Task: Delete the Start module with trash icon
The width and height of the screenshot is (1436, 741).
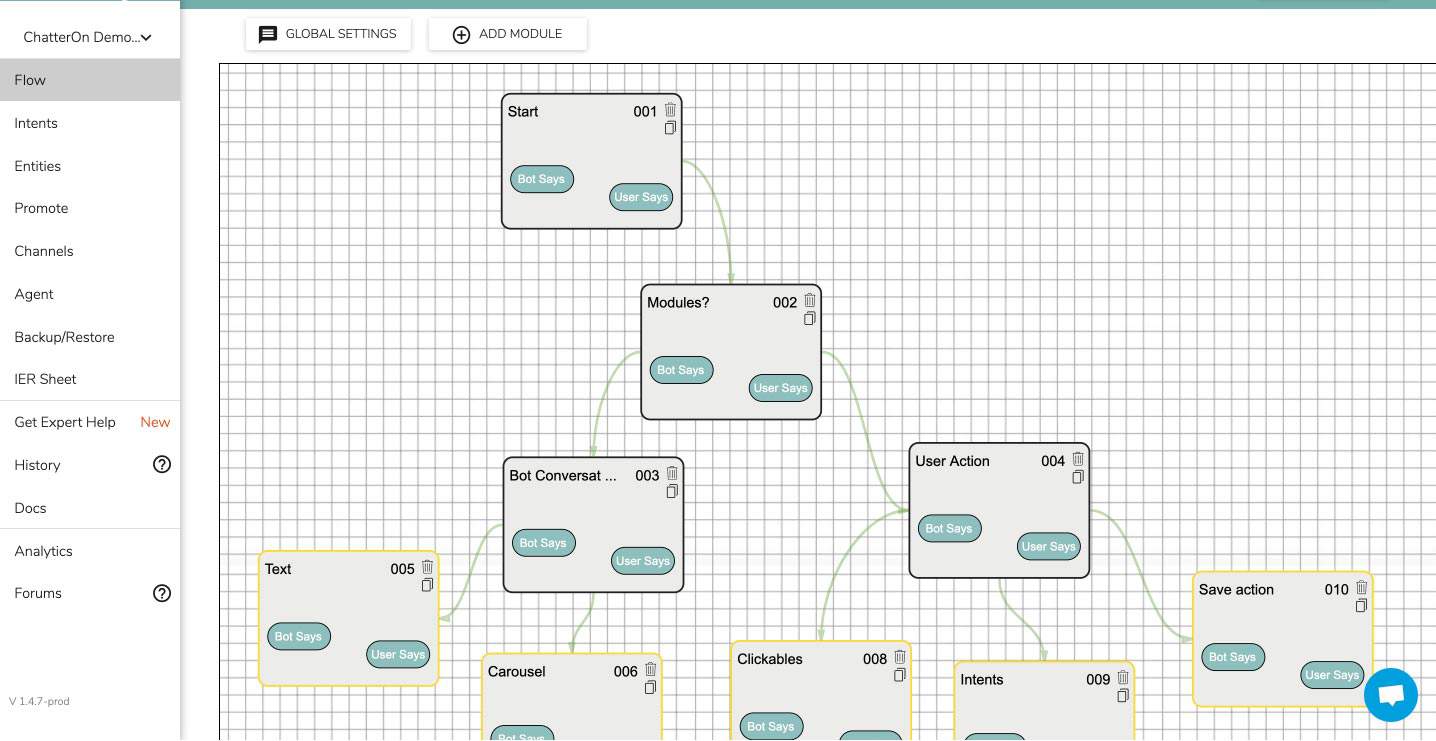Action: [x=670, y=110]
